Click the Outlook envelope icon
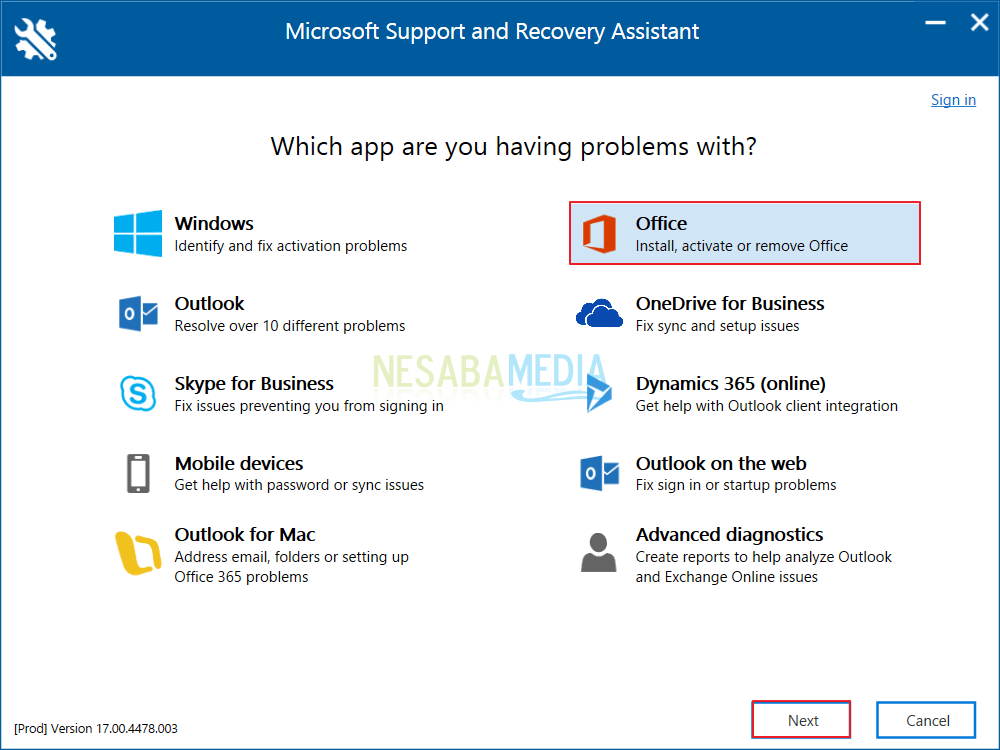 pyautogui.click(x=138, y=314)
